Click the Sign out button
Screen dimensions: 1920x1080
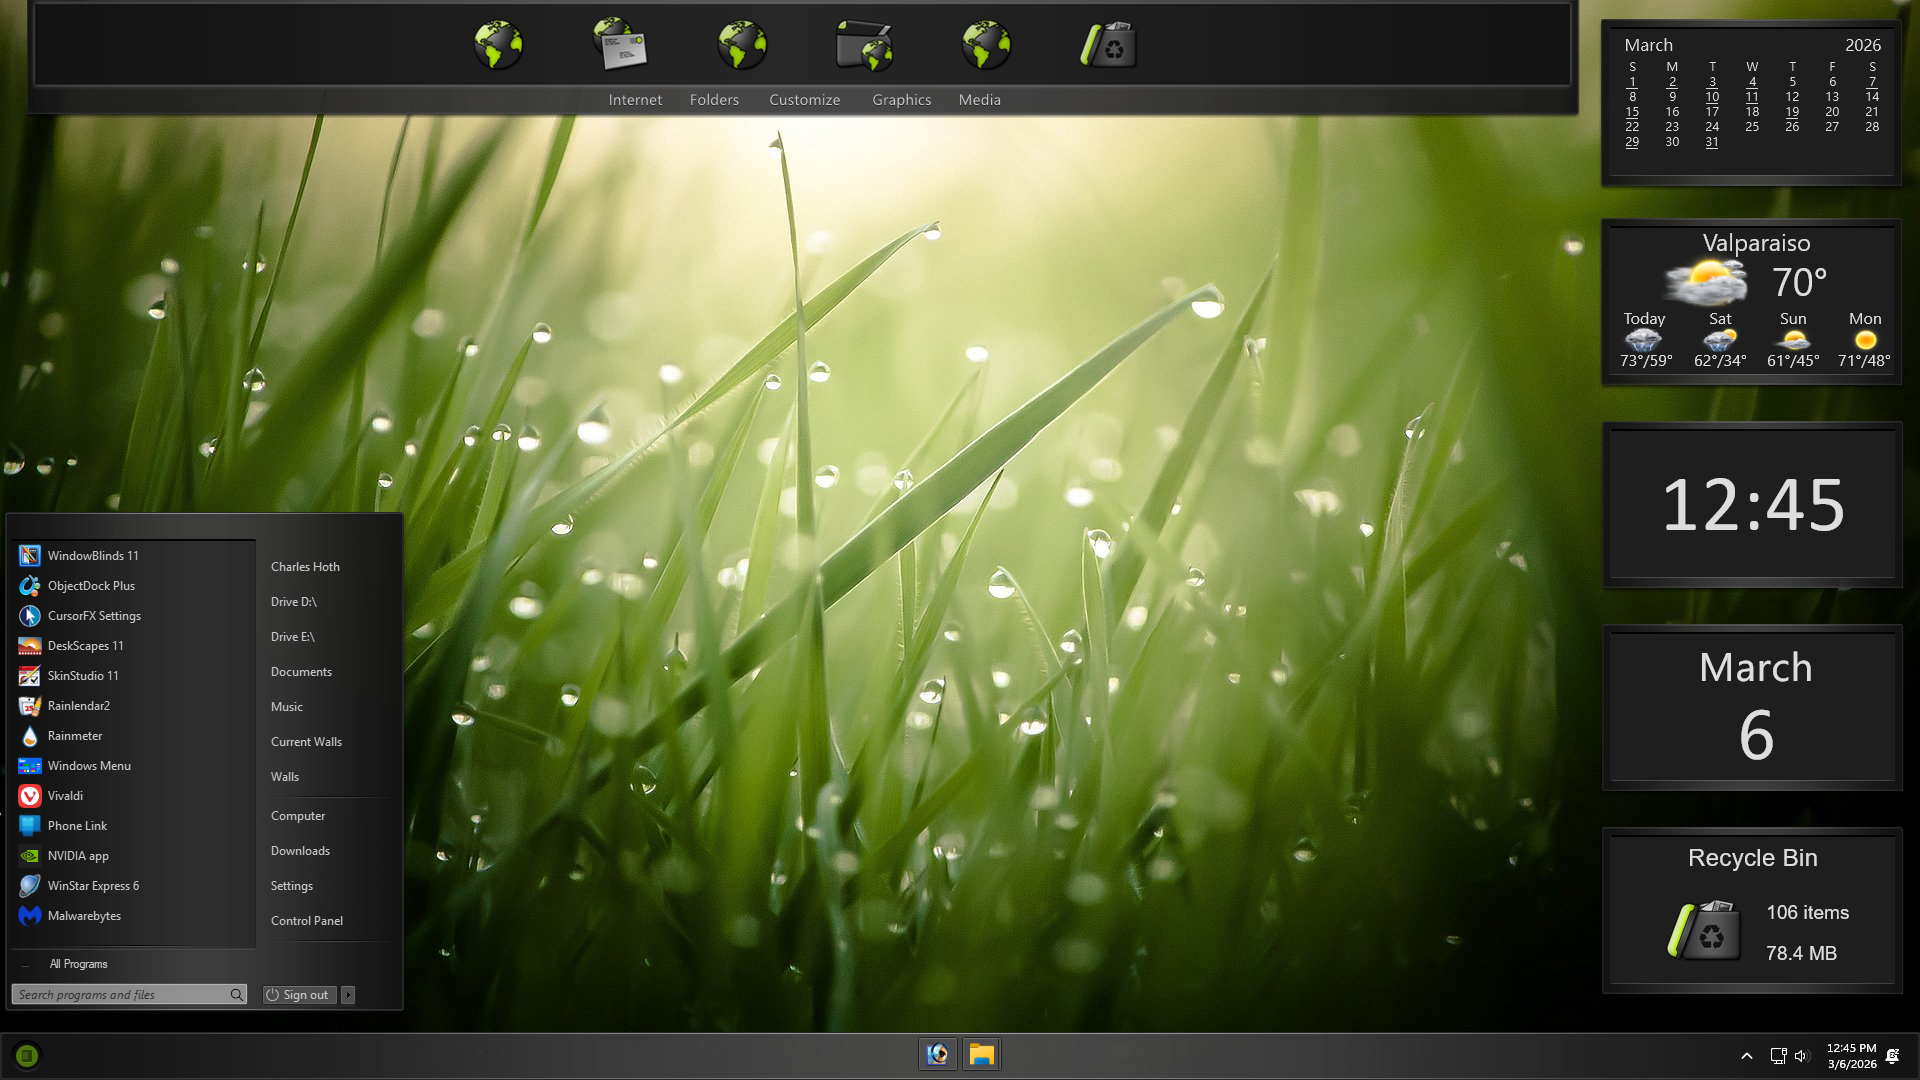tap(299, 995)
